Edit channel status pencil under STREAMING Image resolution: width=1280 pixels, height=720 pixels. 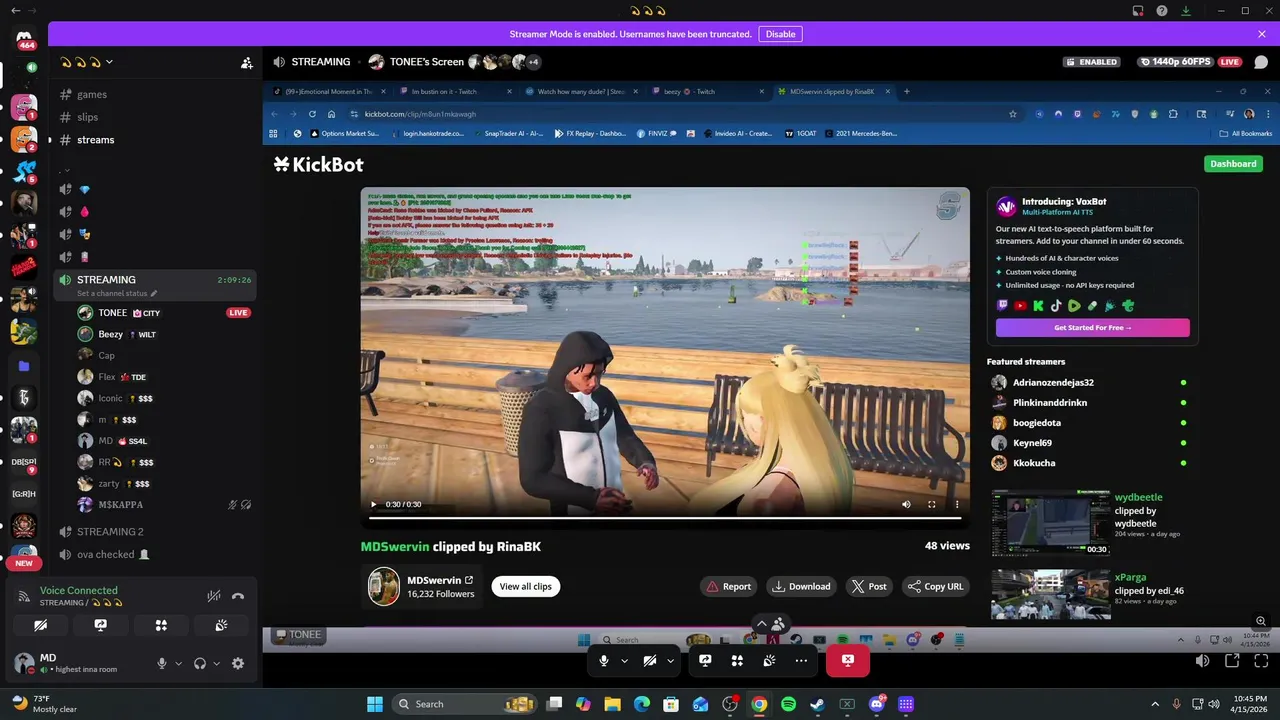pos(154,294)
